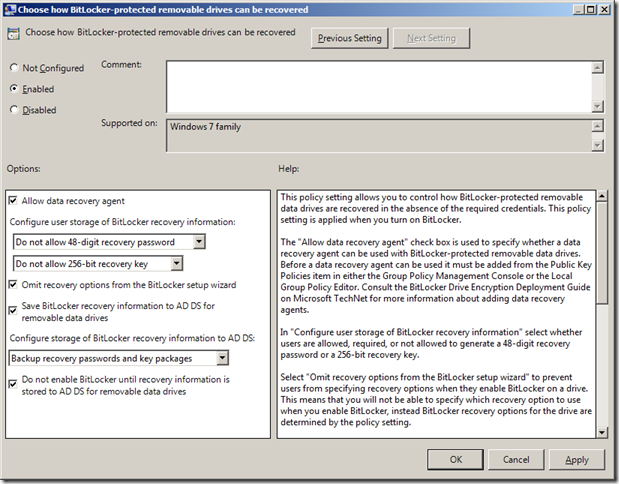Uncheck Do not enable BitLocker until stored
This screenshot has height=484, width=619.
[13, 381]
